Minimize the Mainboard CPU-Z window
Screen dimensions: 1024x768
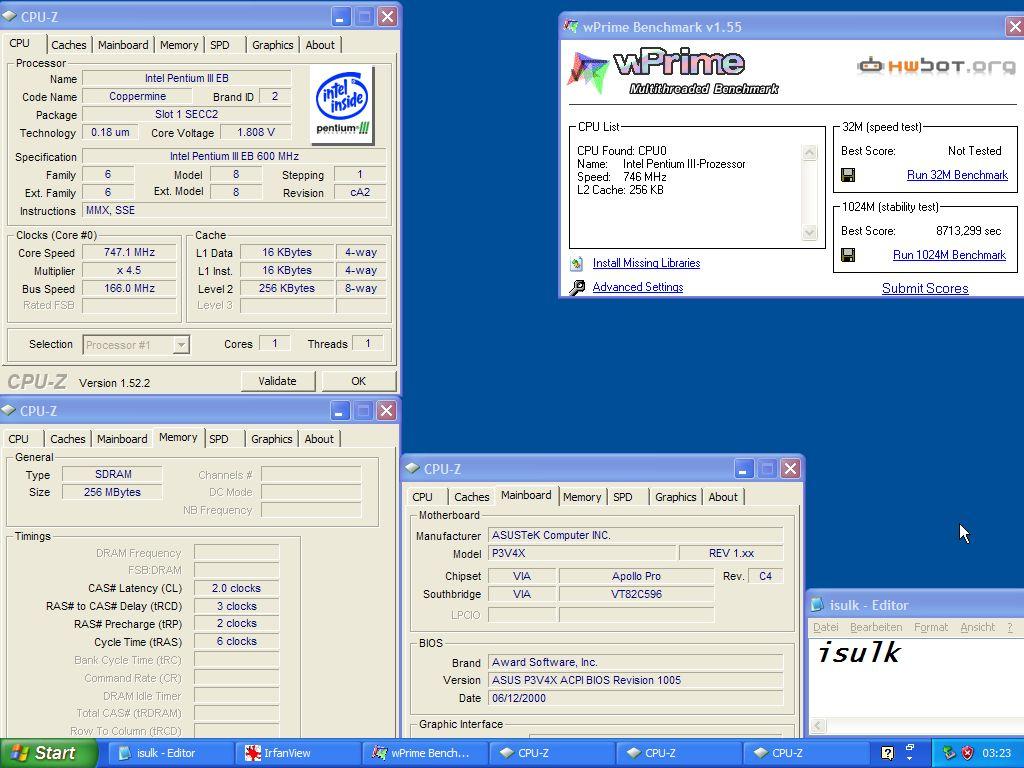pos(744,469)
